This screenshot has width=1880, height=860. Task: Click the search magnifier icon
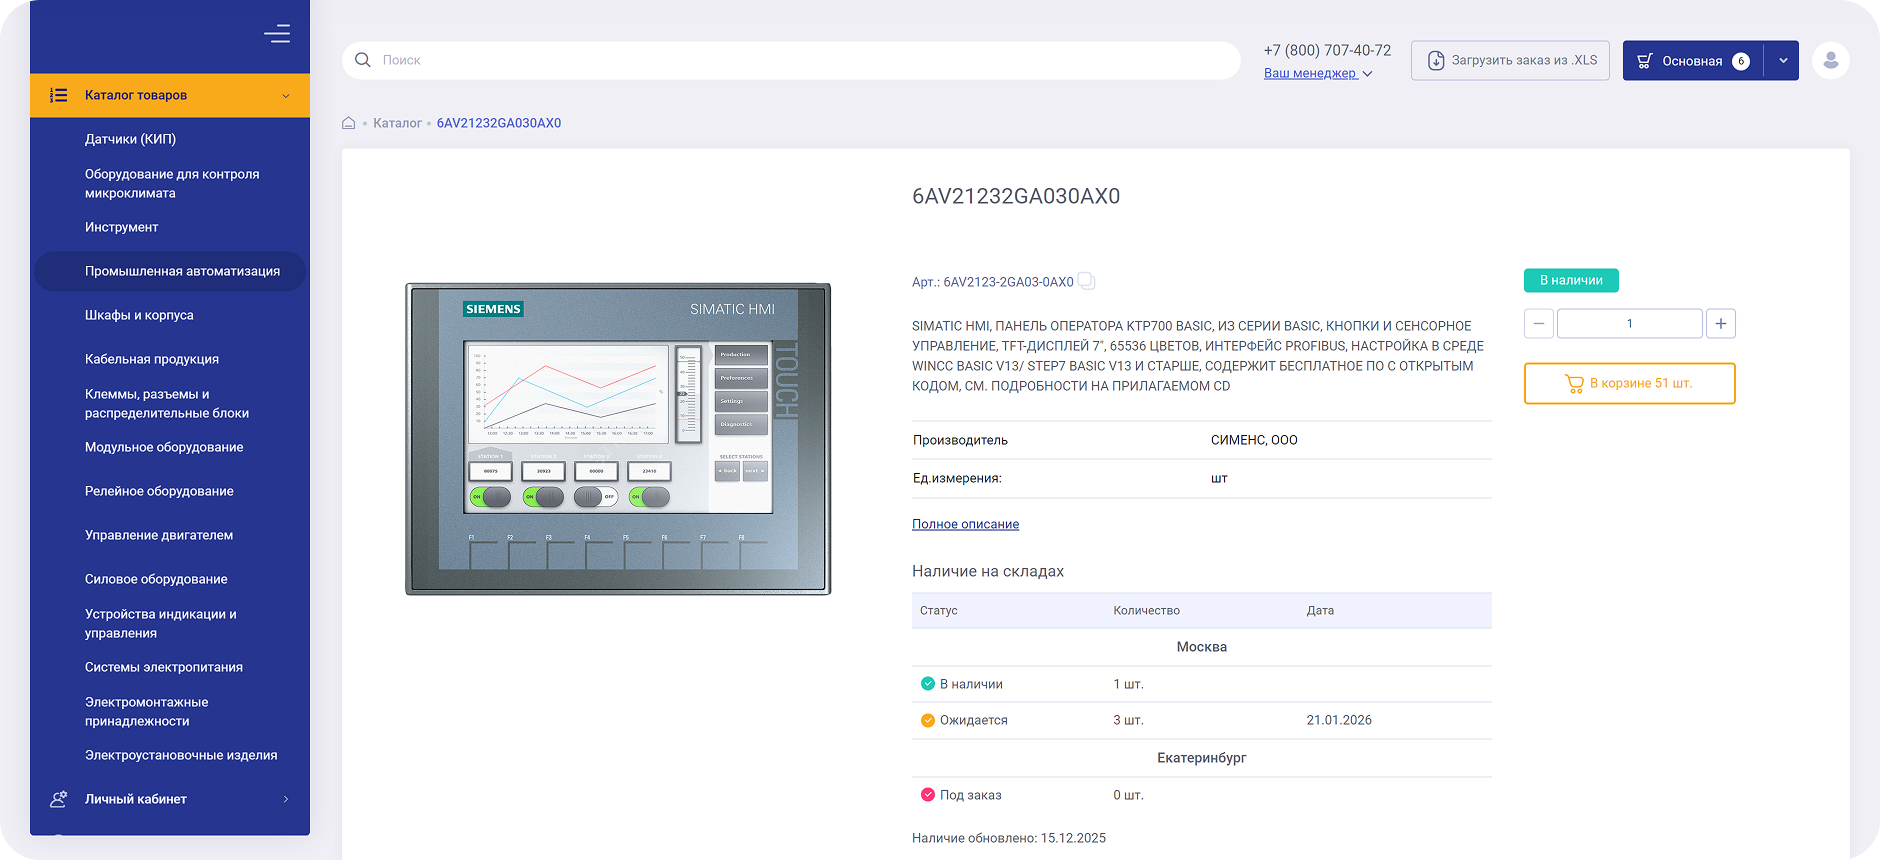363,60
